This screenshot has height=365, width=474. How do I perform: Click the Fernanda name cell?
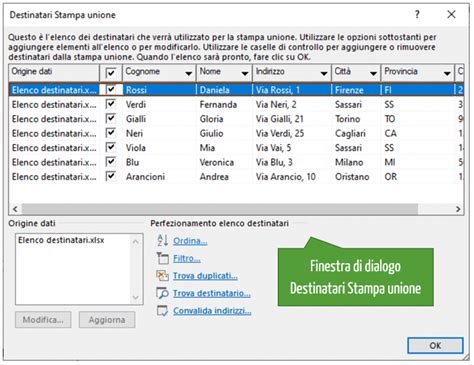coord(224,104)
